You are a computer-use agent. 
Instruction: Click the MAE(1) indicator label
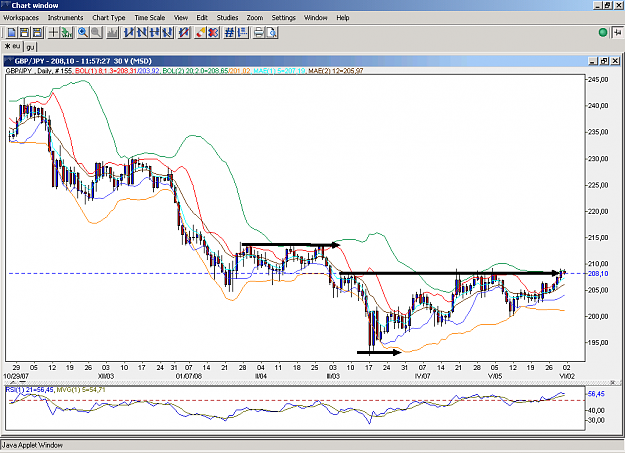(x=279, y=71)
